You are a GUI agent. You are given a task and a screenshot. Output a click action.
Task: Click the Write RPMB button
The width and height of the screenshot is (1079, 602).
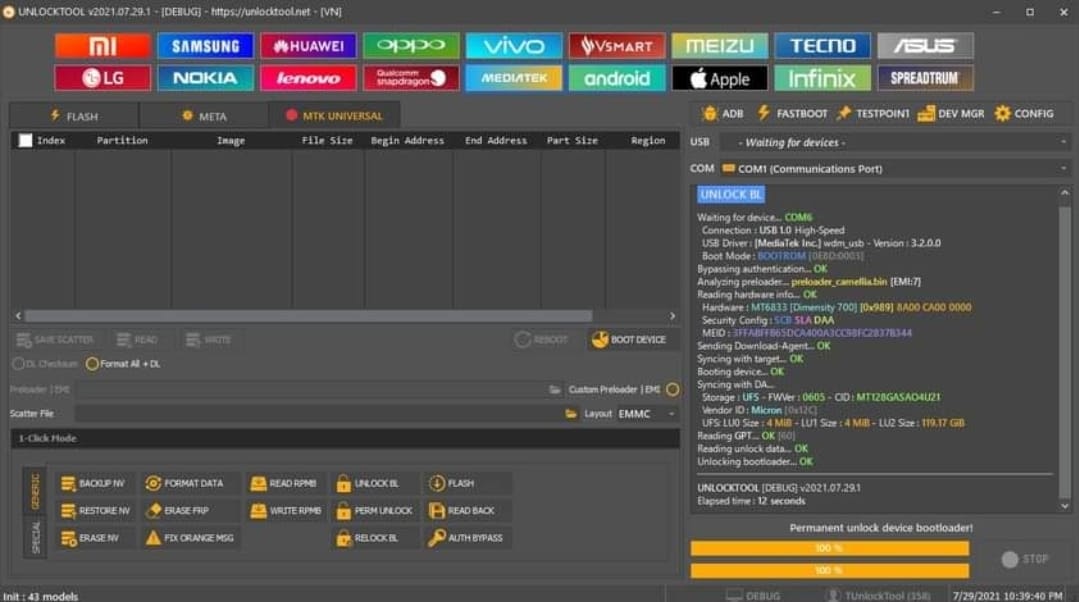coord(286,510)
